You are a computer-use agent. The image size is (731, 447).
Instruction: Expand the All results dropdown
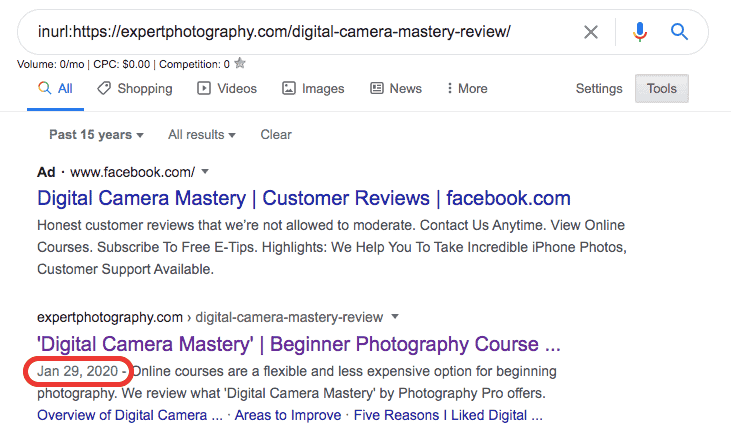click(x=202, y=135)
